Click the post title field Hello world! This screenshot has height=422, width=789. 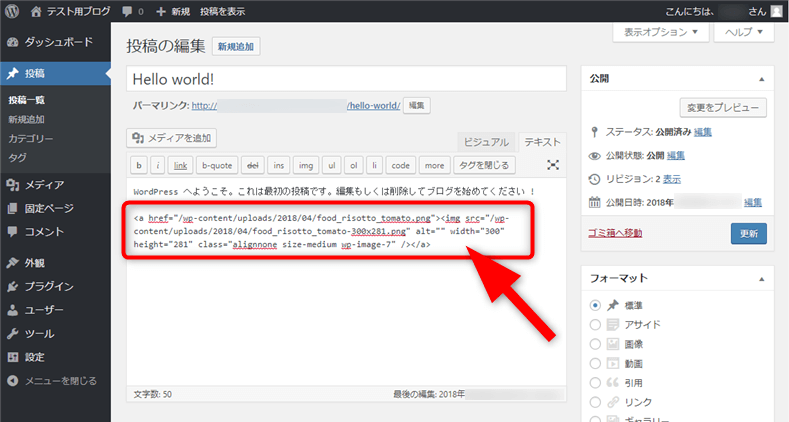click(x=346, y=79)
